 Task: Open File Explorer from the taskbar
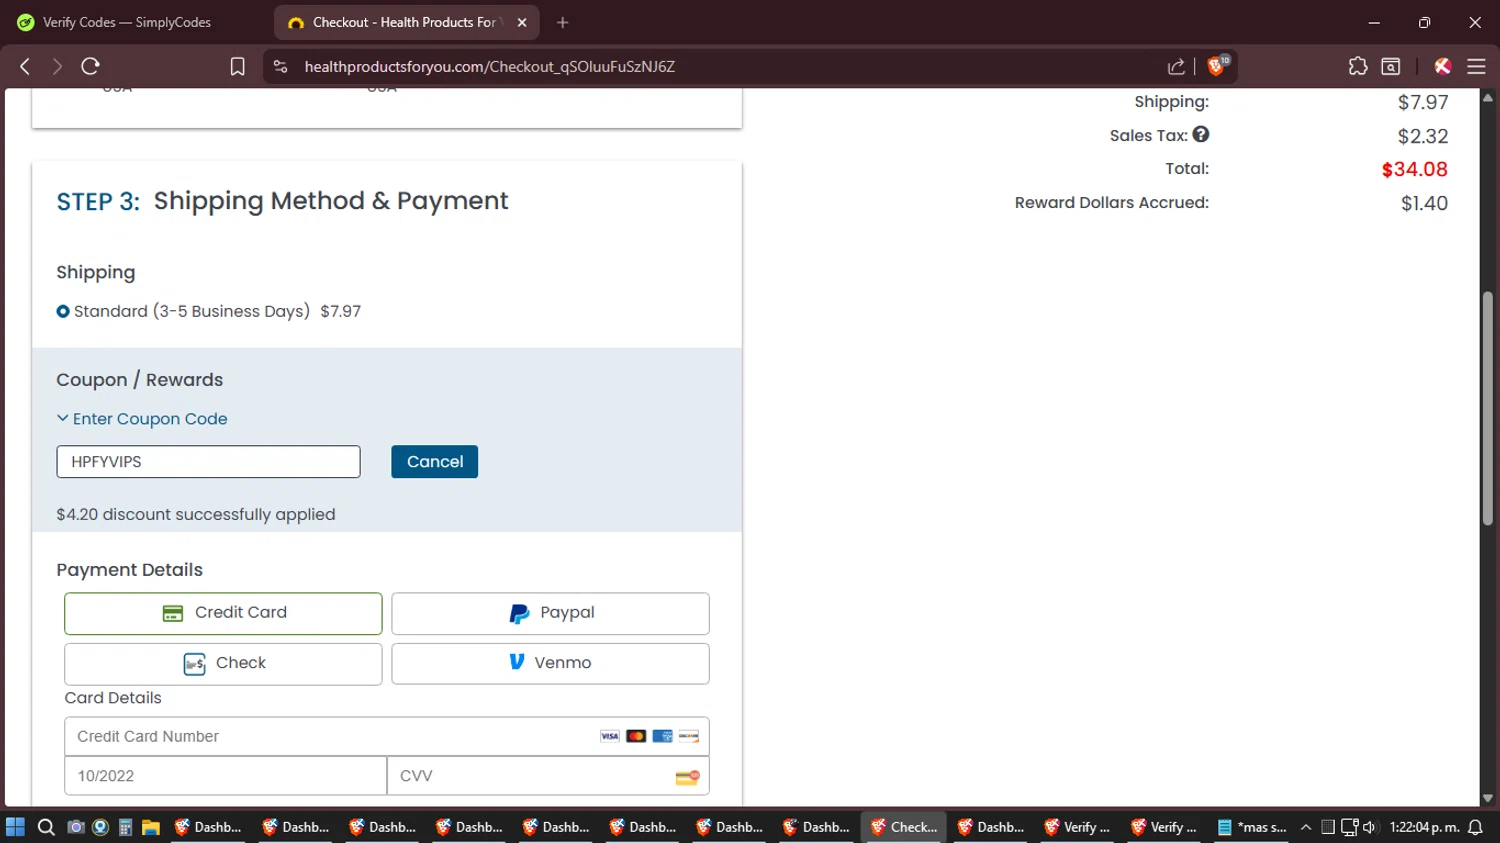click(151, 827)
